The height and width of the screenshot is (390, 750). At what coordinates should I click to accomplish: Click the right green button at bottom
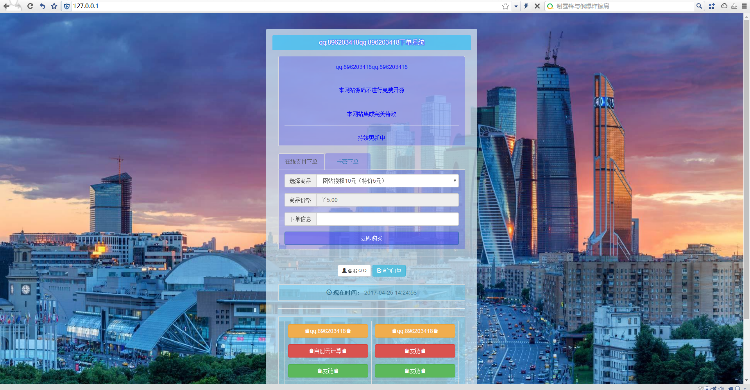click(x=415, y=371)
